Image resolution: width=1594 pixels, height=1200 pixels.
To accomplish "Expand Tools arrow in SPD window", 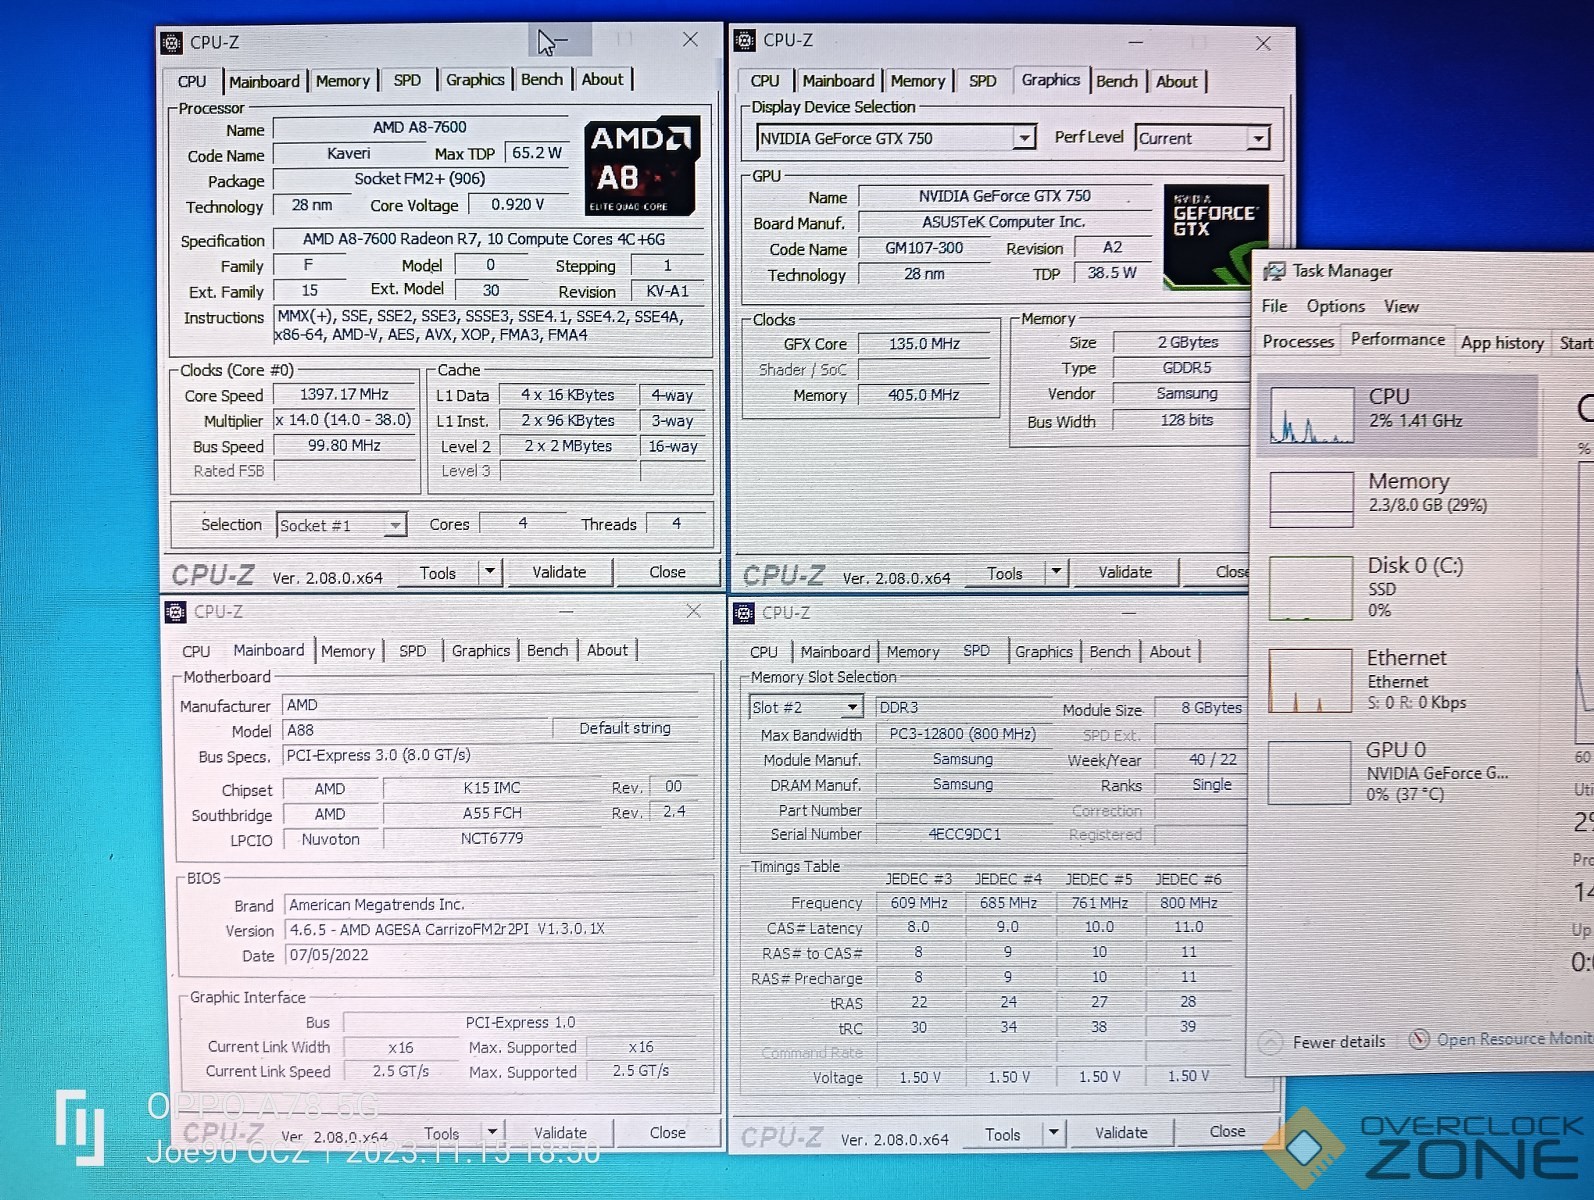I will [1053, 1133].
